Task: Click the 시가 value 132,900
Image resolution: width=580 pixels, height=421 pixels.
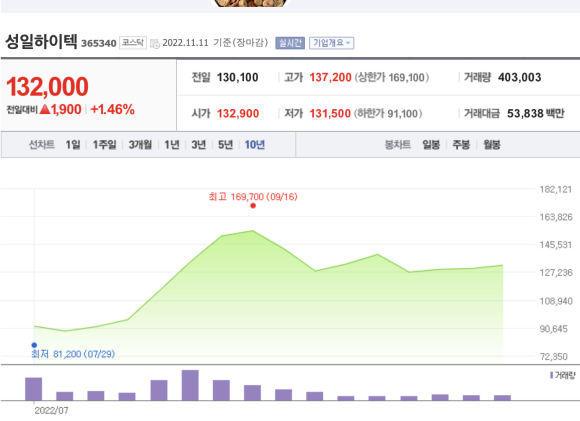Action: pyautogui.click(x=238, y=114)
